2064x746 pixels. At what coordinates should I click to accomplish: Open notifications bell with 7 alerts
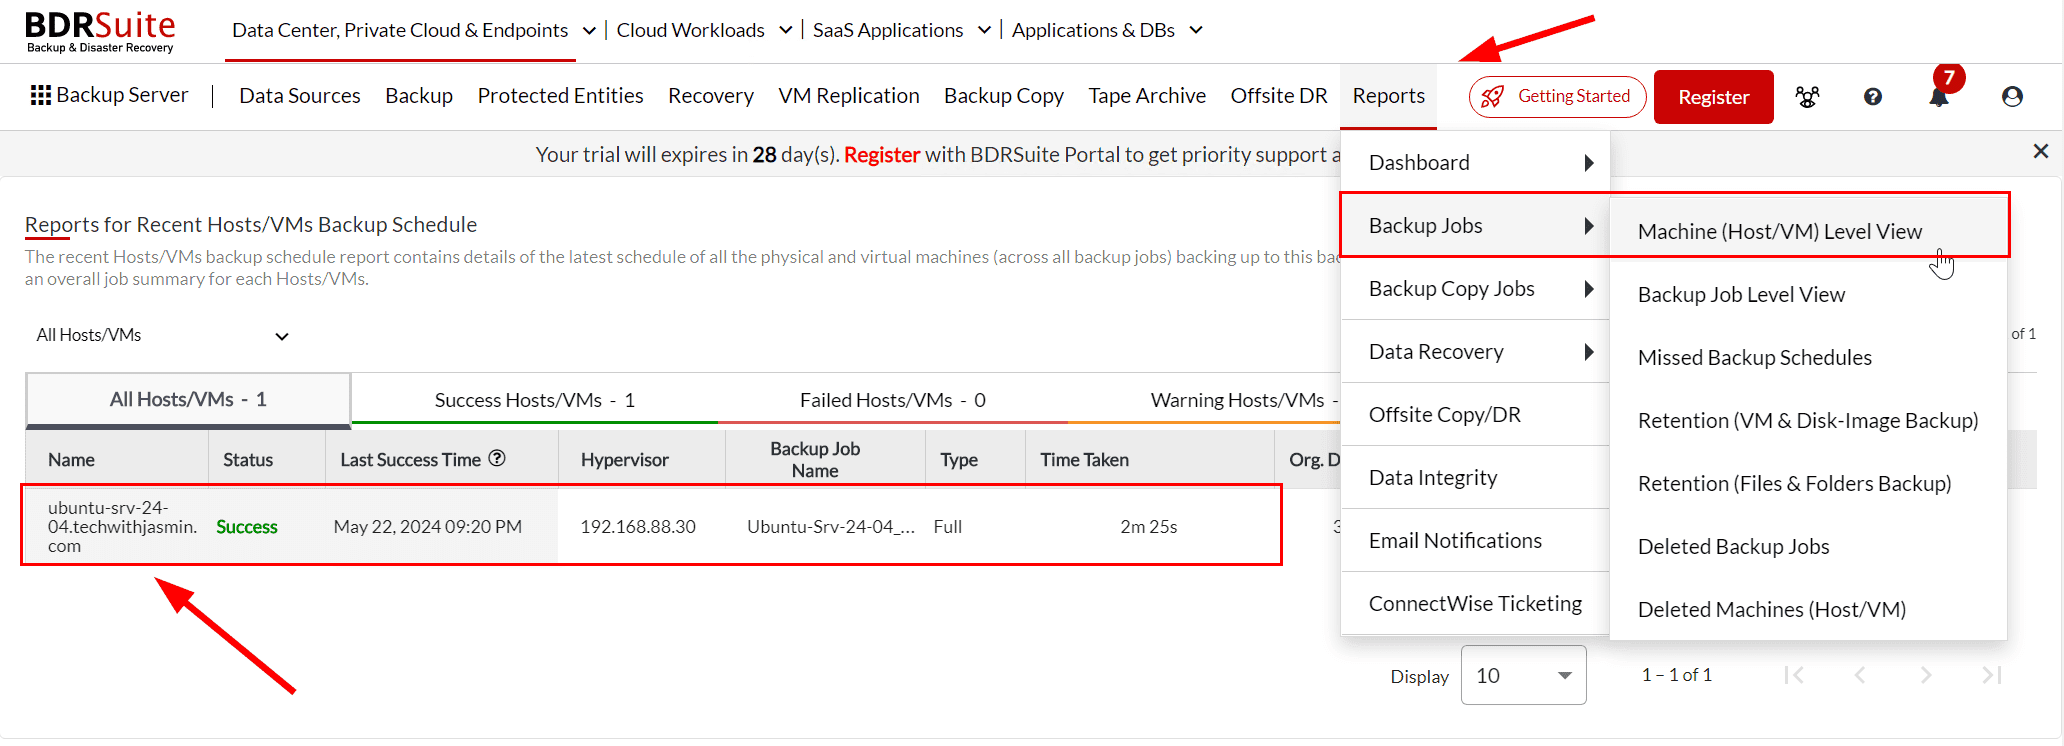pyautogui.click(x=1939, y=97)
